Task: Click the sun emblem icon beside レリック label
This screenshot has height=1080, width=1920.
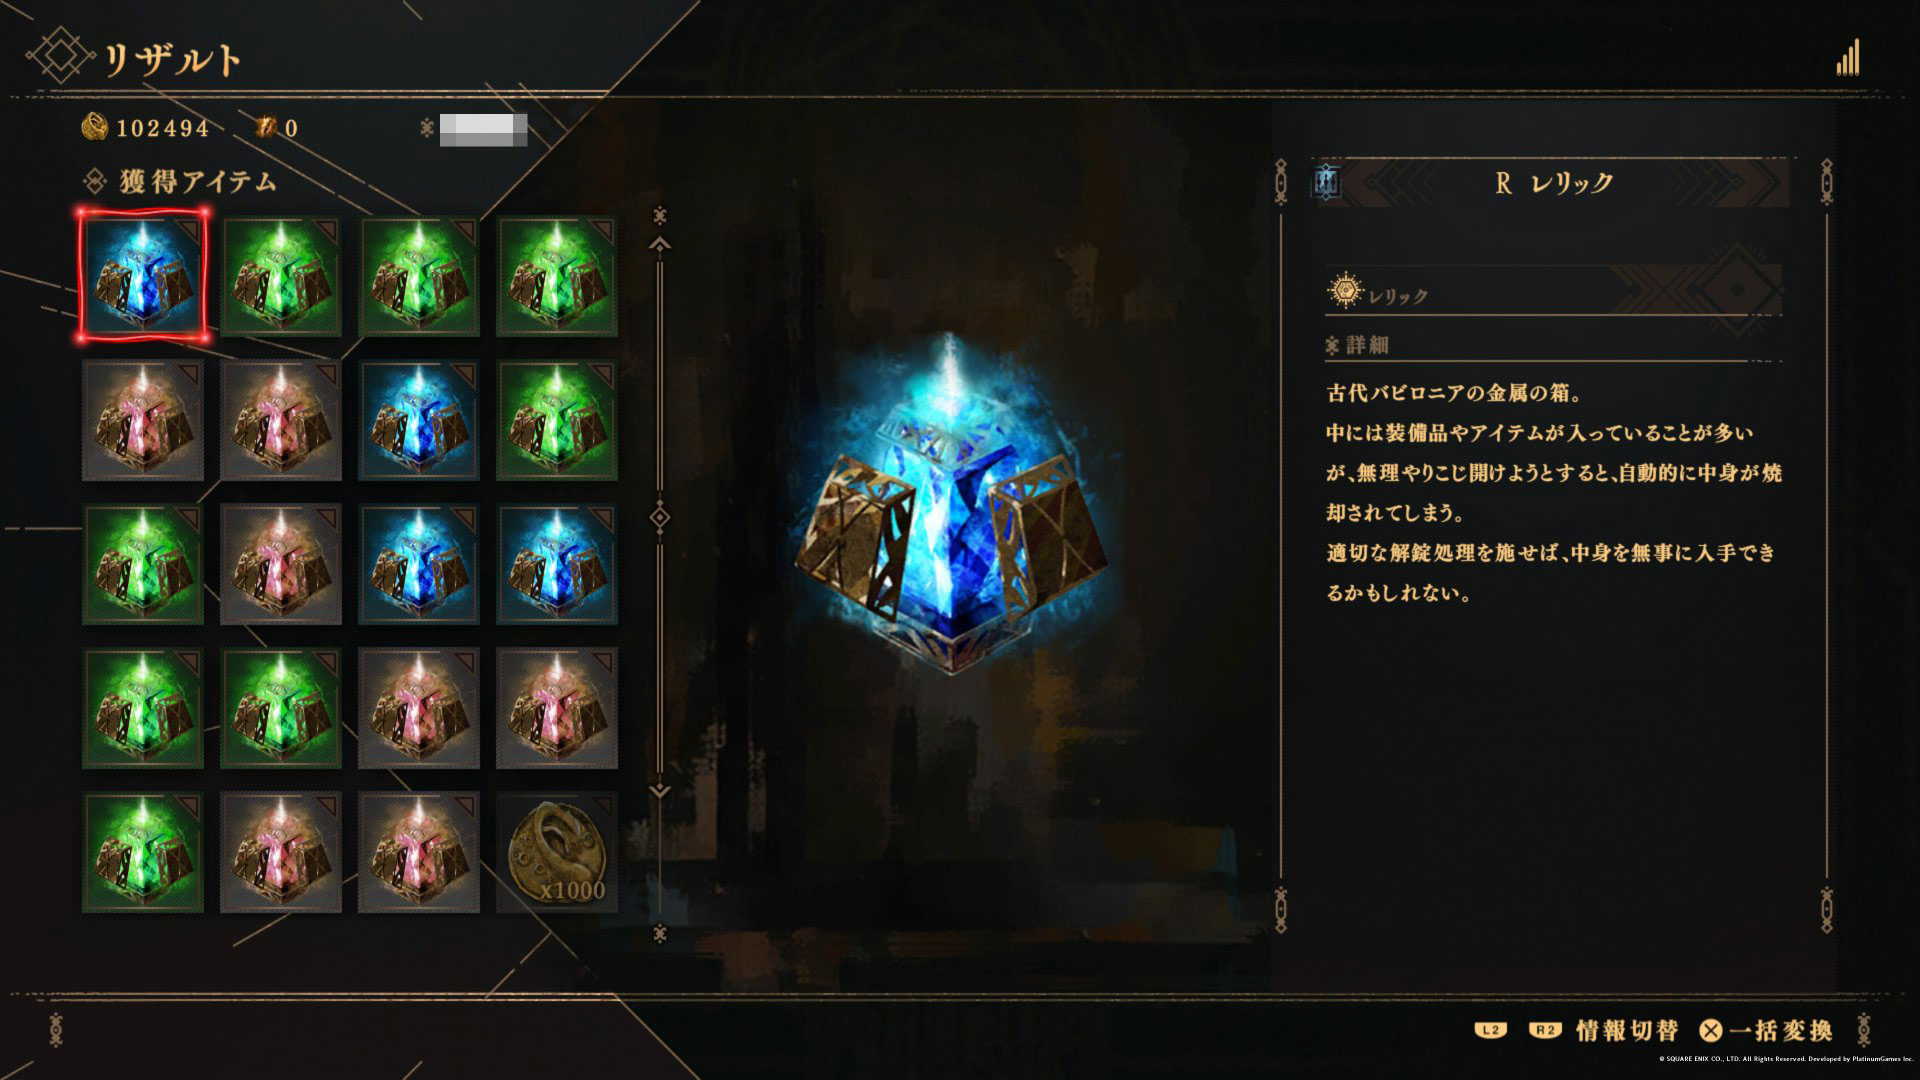Action: tap(1345, 291)
